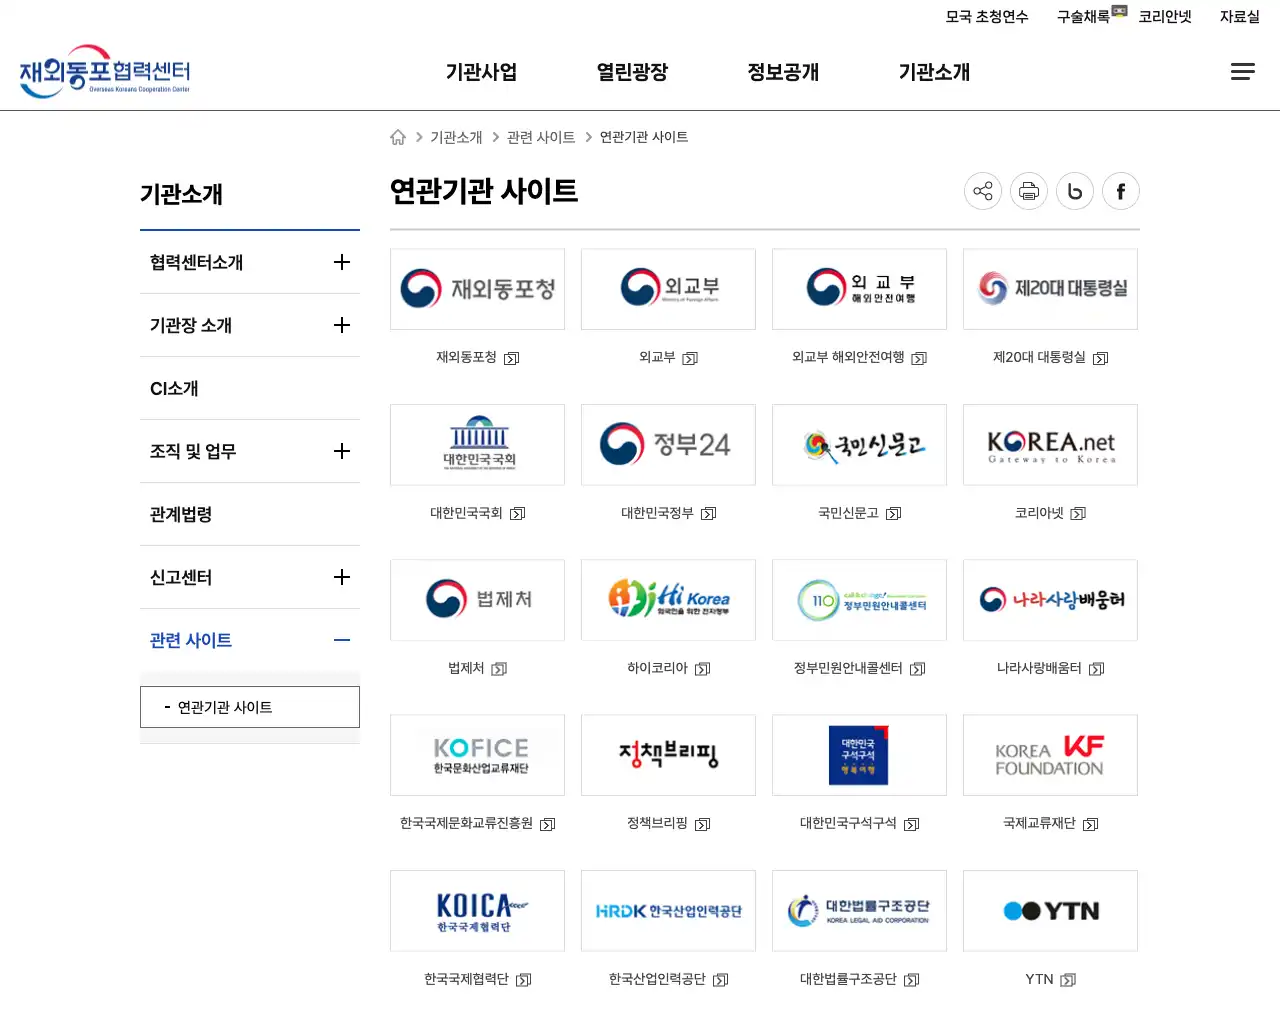Screen dimensions: 1280x1024
Task: Click the 재외동포청 logo thumbnail
Action: coord(477,289)
